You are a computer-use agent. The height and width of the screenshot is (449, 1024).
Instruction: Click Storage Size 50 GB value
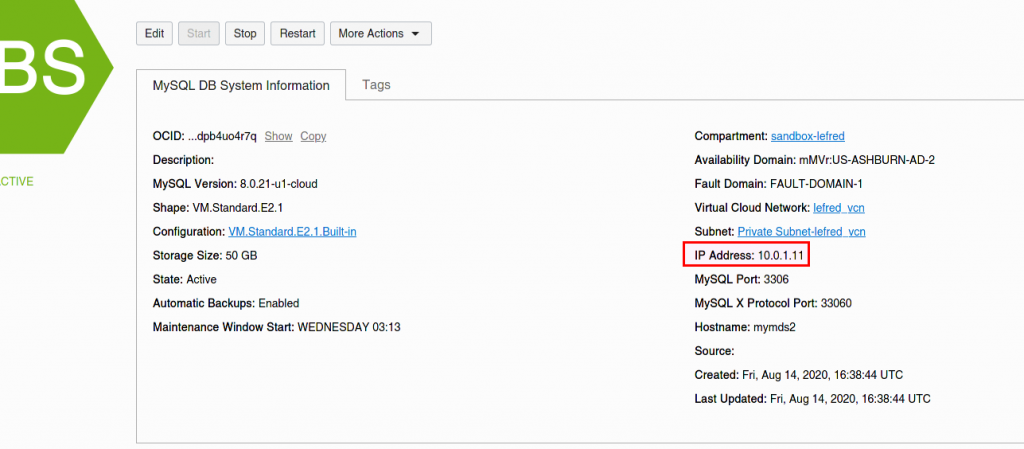(241, 256)
